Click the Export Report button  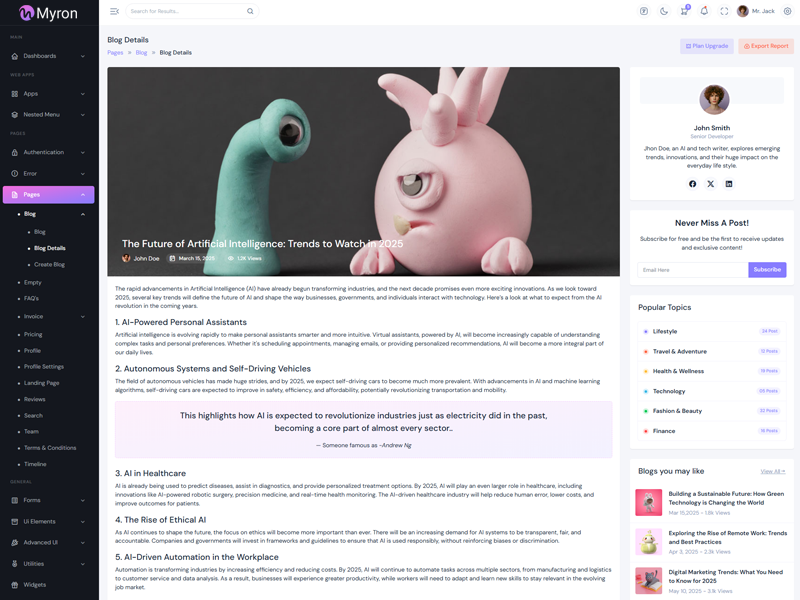click(x=765, y=46)
